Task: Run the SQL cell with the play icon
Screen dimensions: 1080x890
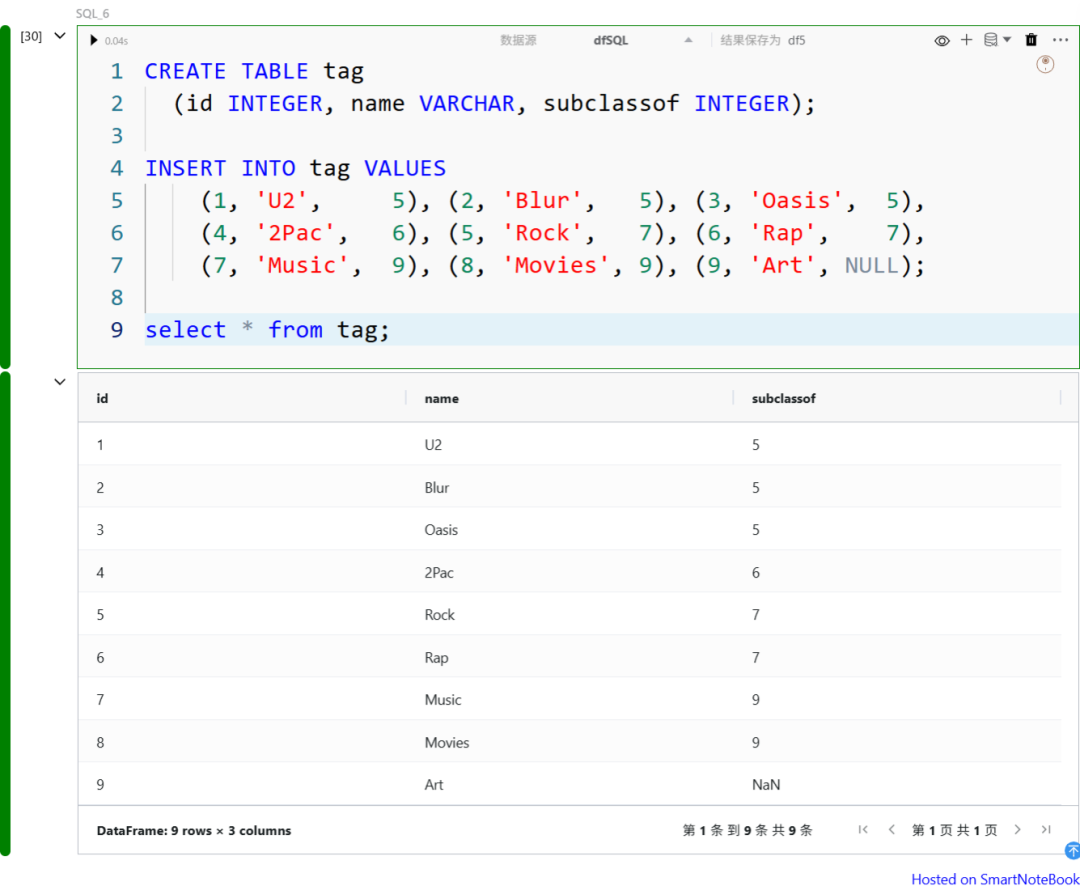Action: [x=93, y=40]
